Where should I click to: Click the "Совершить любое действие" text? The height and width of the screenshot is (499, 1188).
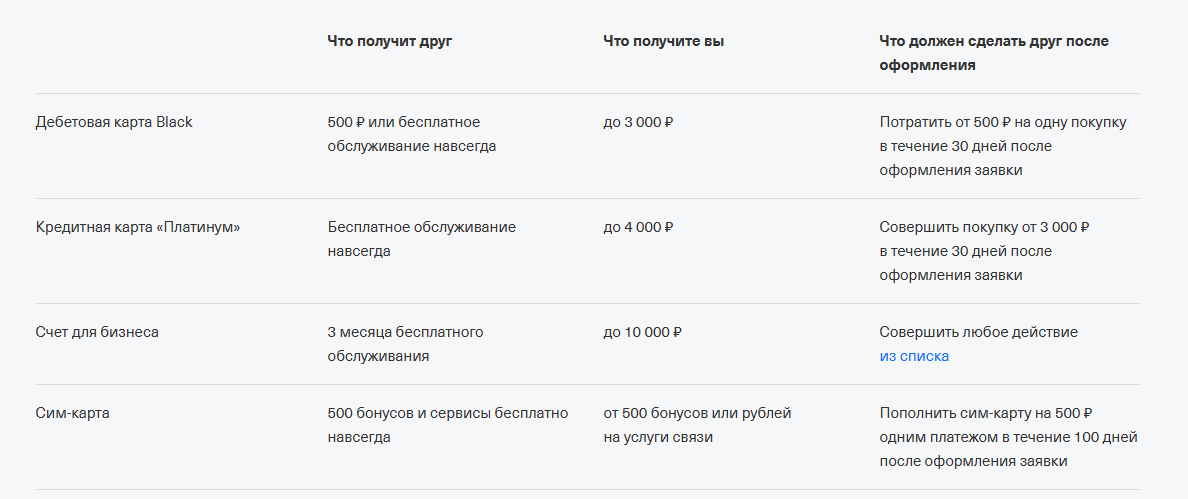(x=978, y=332)
